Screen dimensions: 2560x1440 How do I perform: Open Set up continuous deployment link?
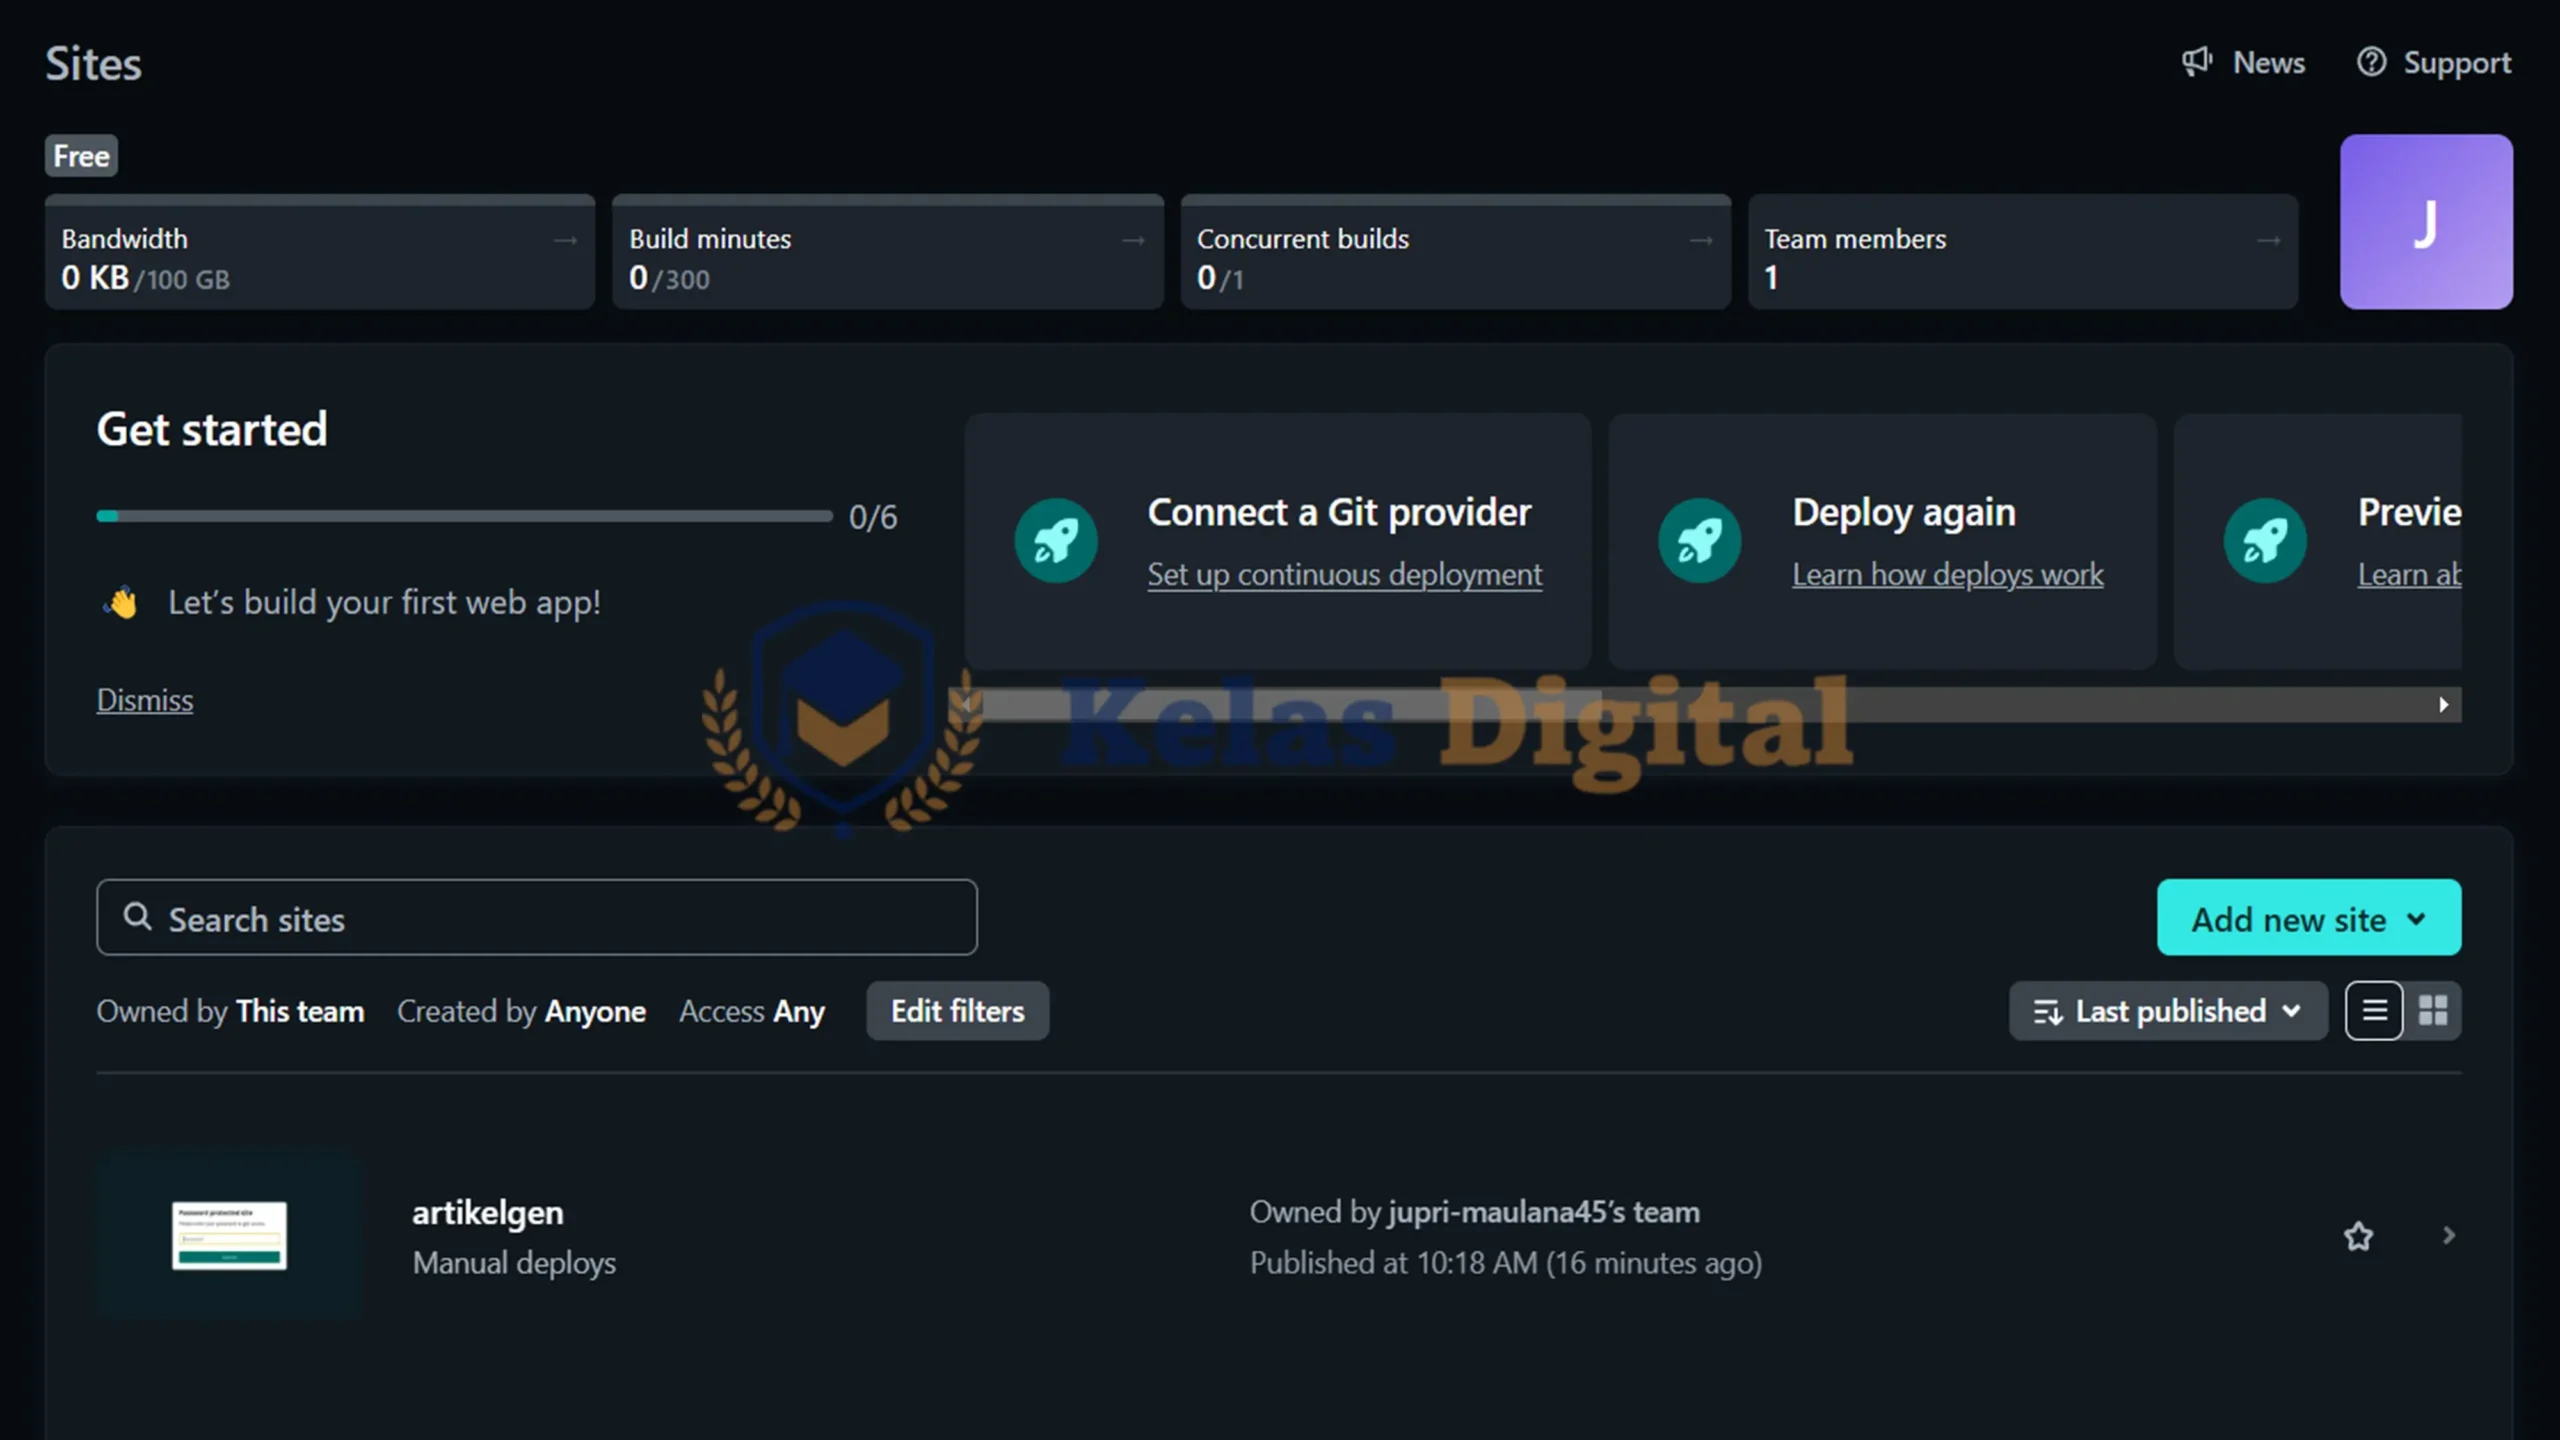tap(1344, 575)
